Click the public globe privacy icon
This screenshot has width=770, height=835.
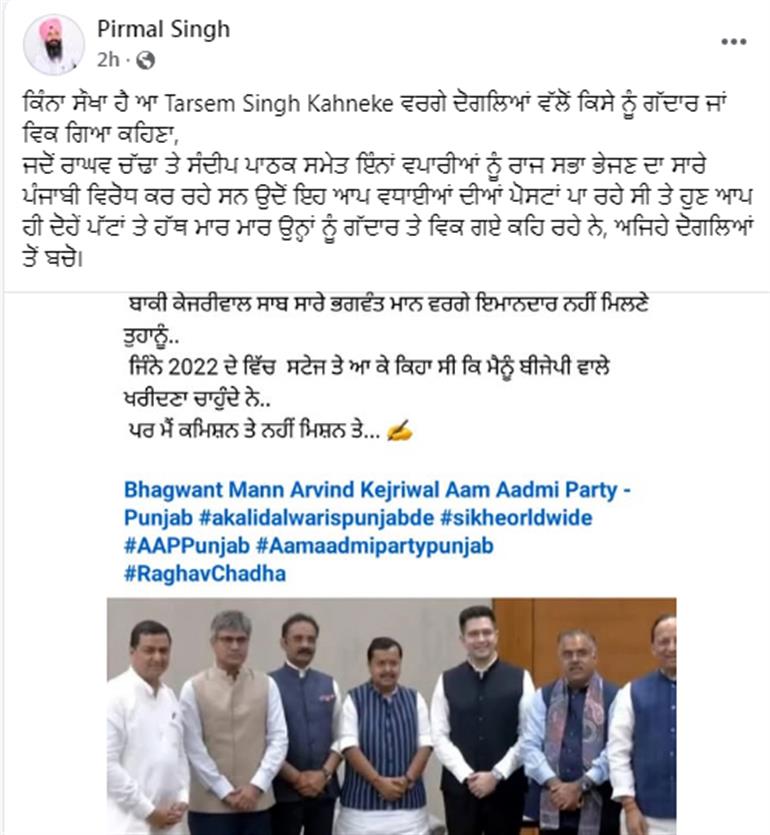(145, 61)
